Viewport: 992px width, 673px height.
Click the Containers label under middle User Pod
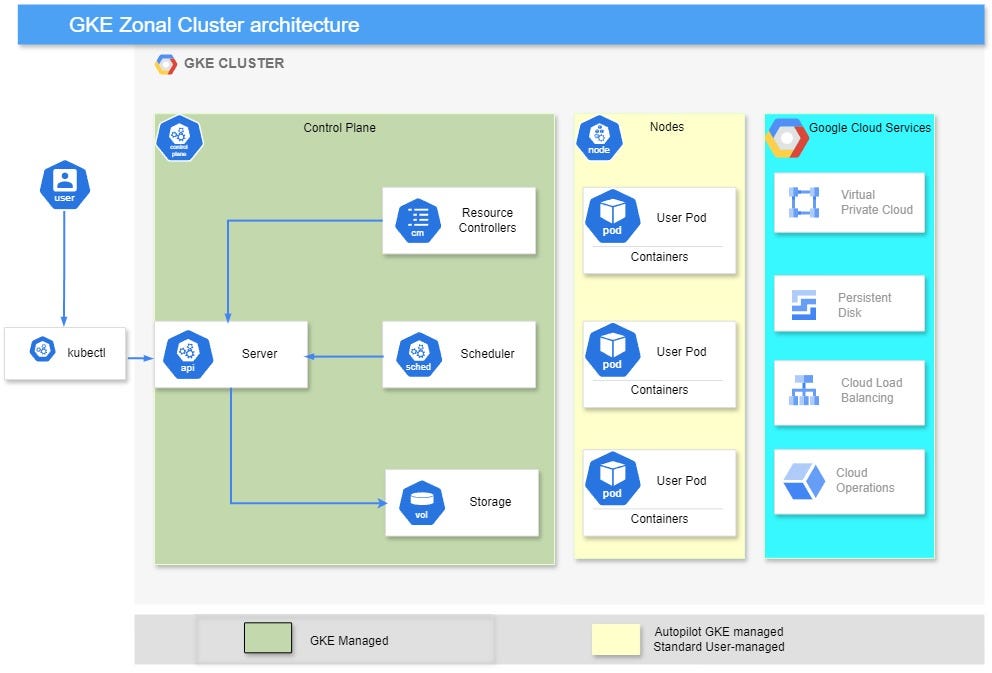[x=659, y=390]
